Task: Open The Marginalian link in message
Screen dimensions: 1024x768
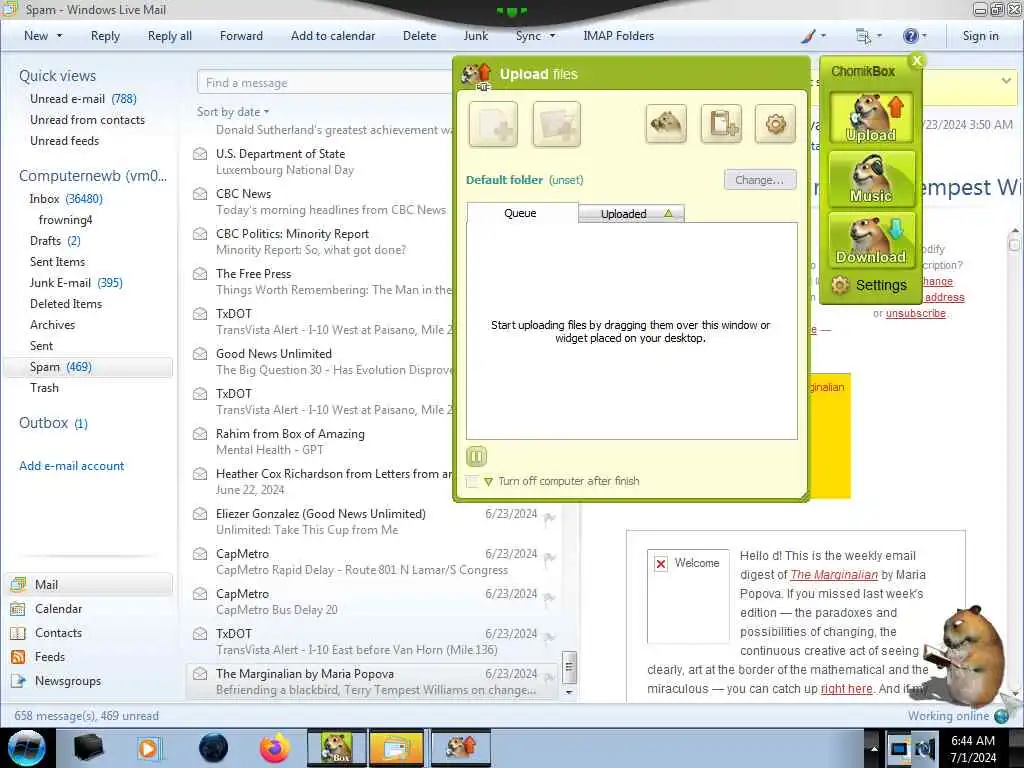Action: (834, 575)
